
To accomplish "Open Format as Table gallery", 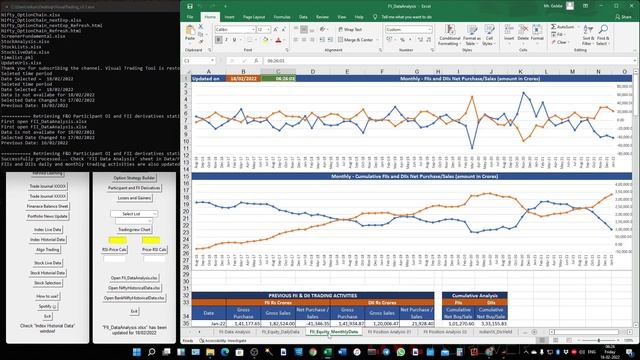I will (472, 35).
